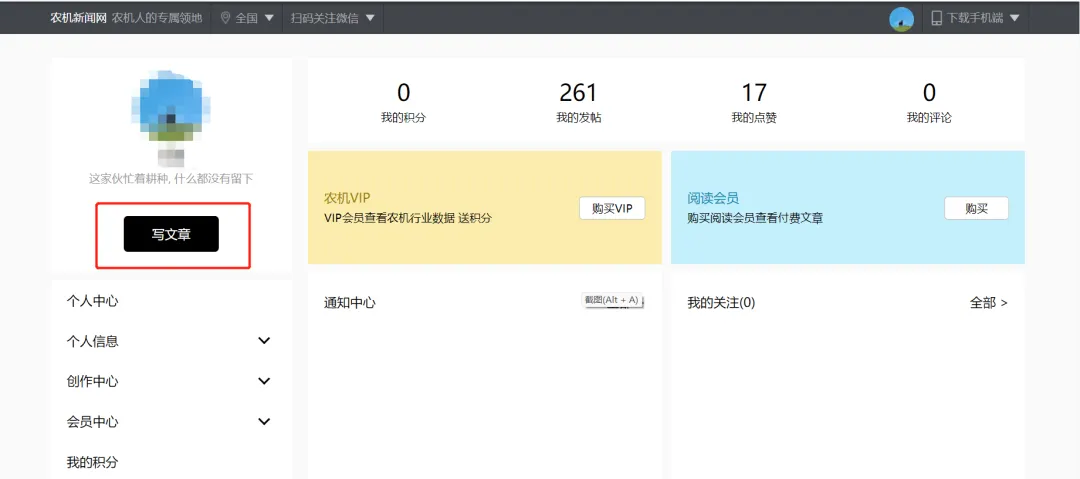Image resolution: width=1080 pixels, height=479 pixels.
Task: Click the black 写文章 button
Action: (x=171, y=234)
